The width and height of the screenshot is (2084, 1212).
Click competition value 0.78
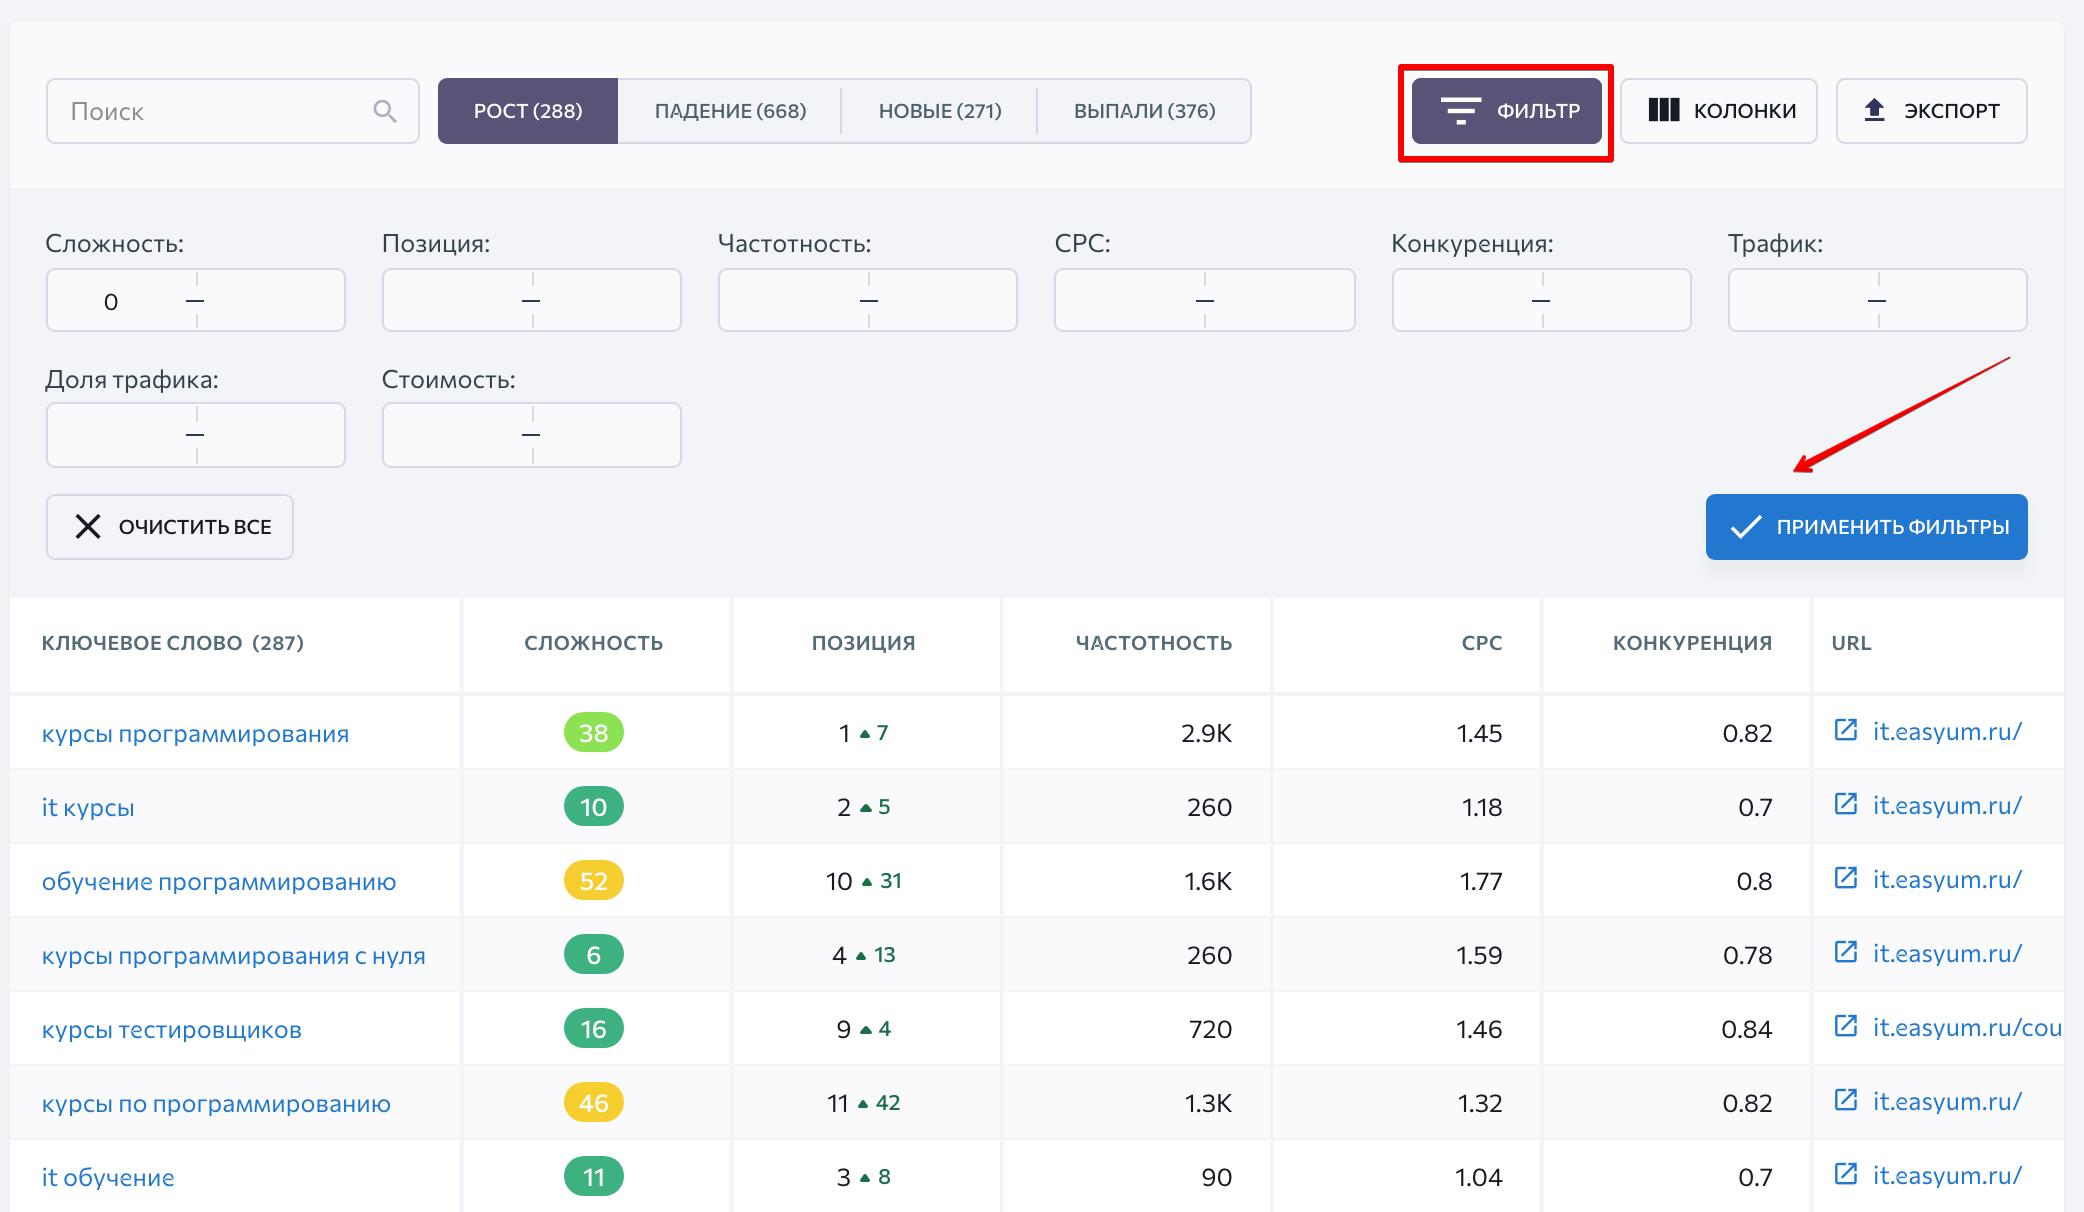[x=1747, y=955]
